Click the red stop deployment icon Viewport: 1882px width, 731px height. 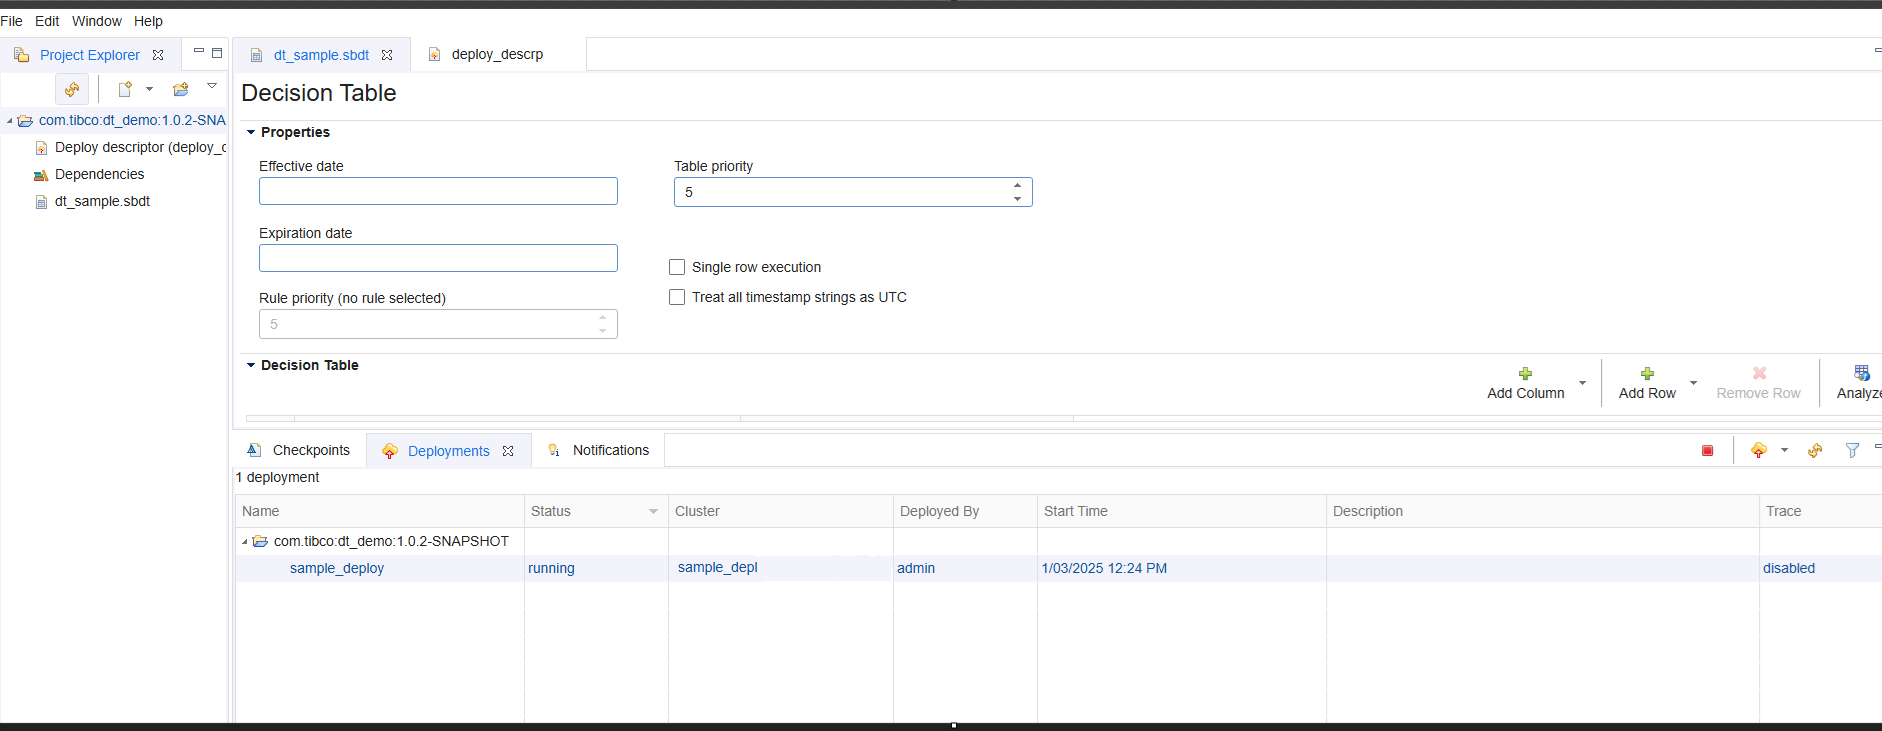(x=1707, y=451)
